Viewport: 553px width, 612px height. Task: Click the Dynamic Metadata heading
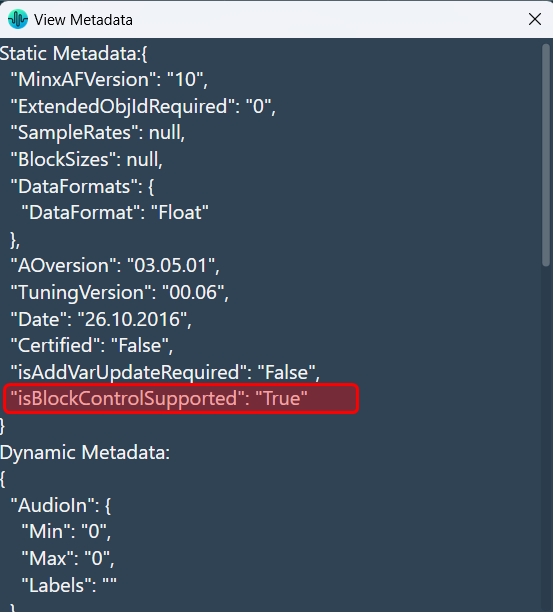pos(85,452)
